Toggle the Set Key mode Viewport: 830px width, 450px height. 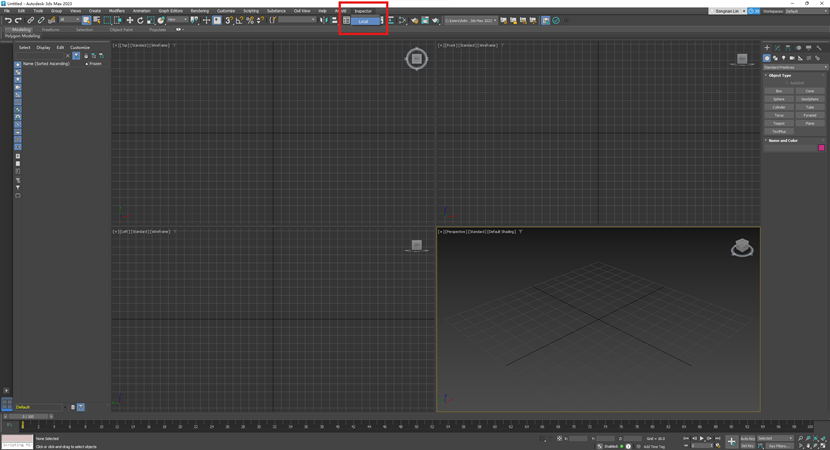[747, 445]
